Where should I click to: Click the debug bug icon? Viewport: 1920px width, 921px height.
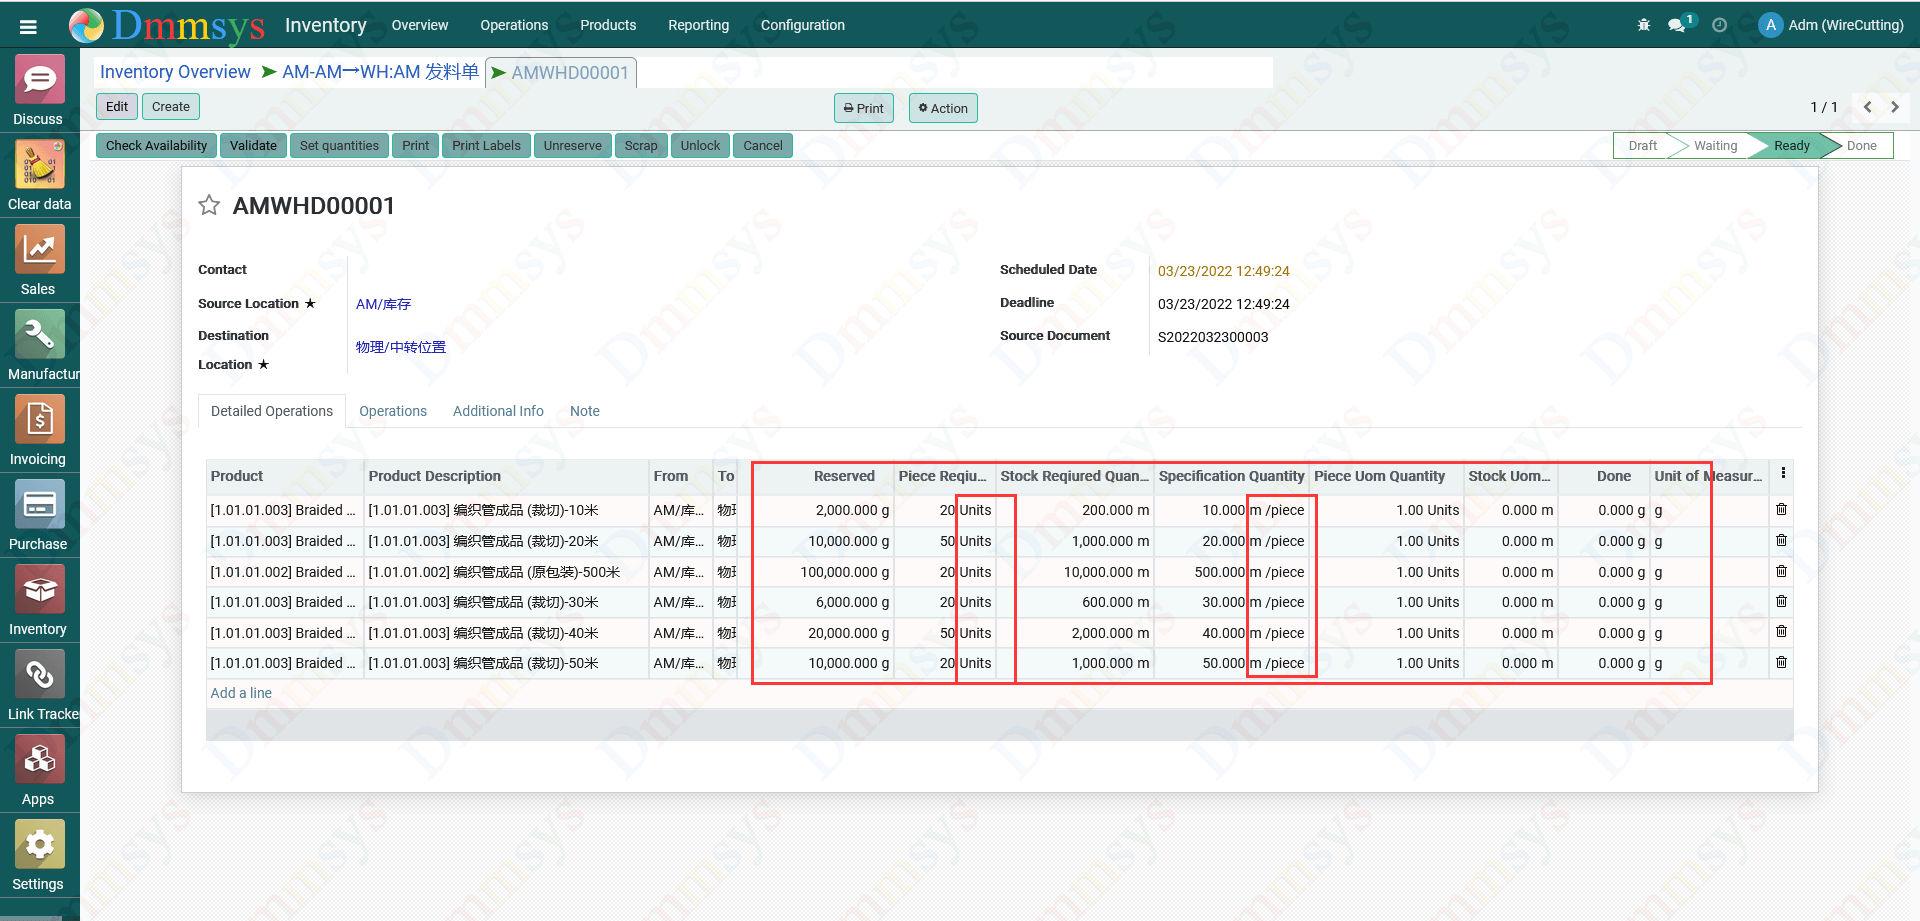[x=1644, y=25]
